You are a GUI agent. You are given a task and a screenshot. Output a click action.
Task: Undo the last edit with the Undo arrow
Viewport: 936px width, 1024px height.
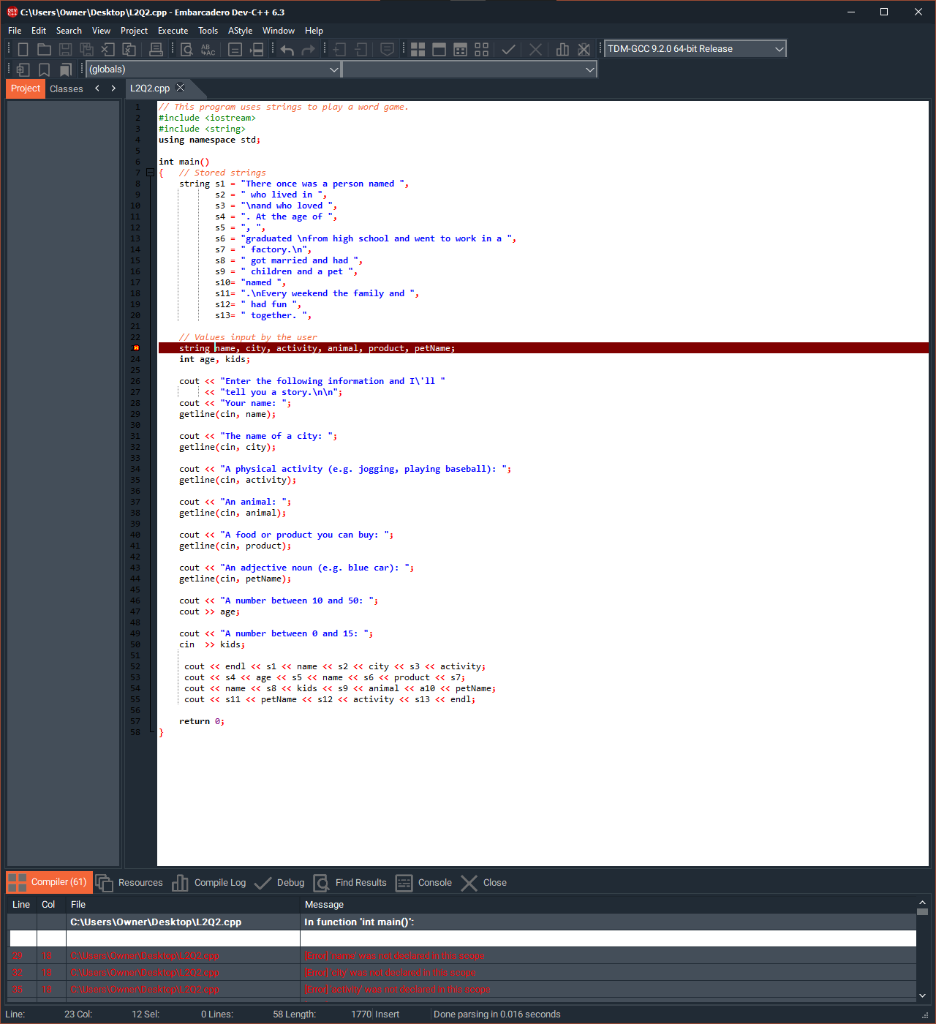286,48
